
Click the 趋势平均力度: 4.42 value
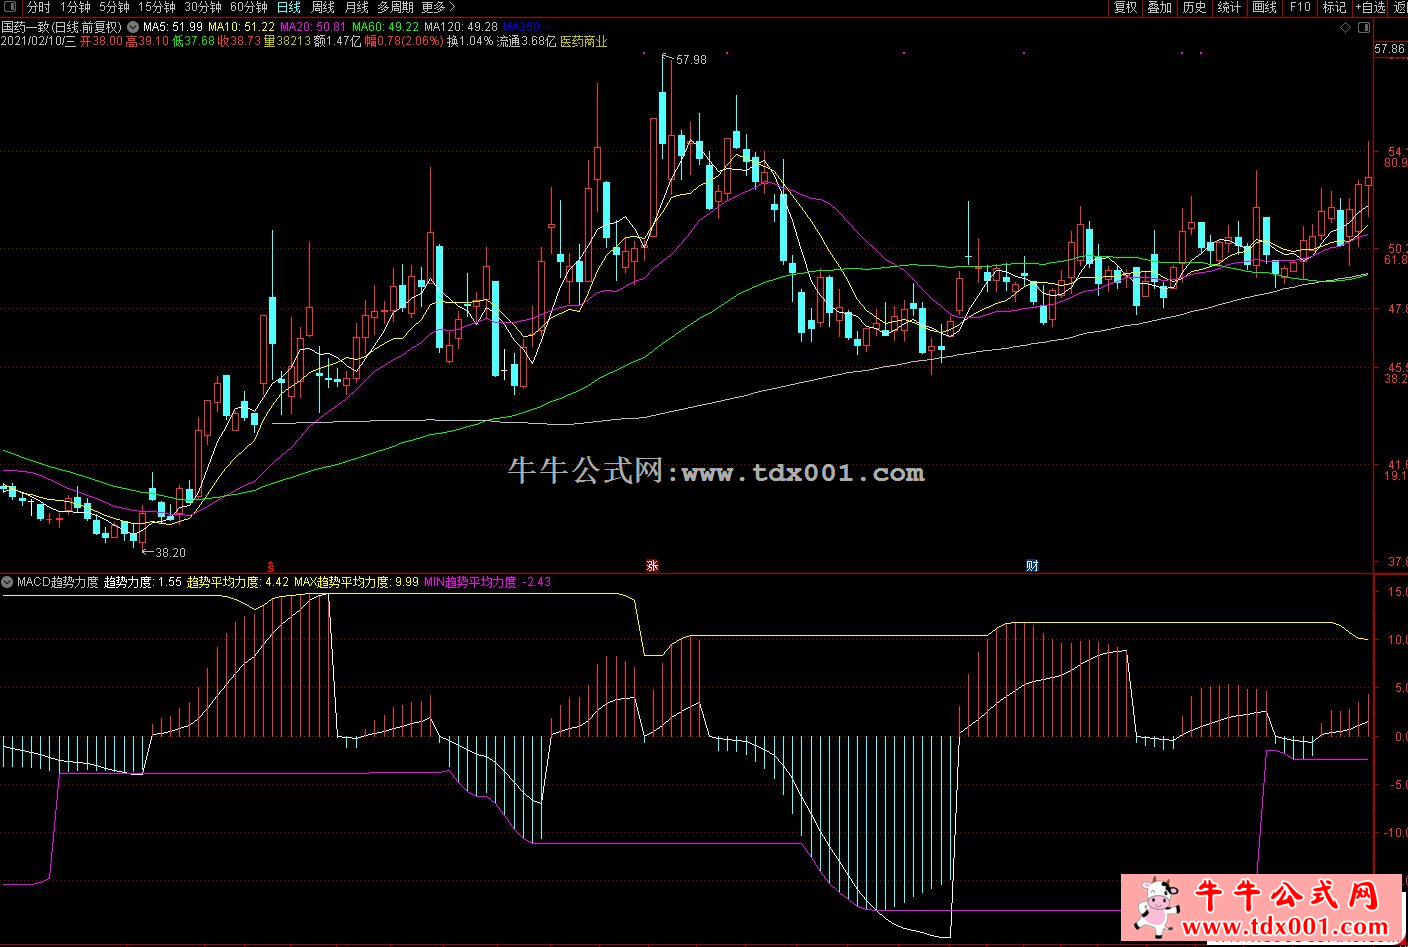pos(238,582)
